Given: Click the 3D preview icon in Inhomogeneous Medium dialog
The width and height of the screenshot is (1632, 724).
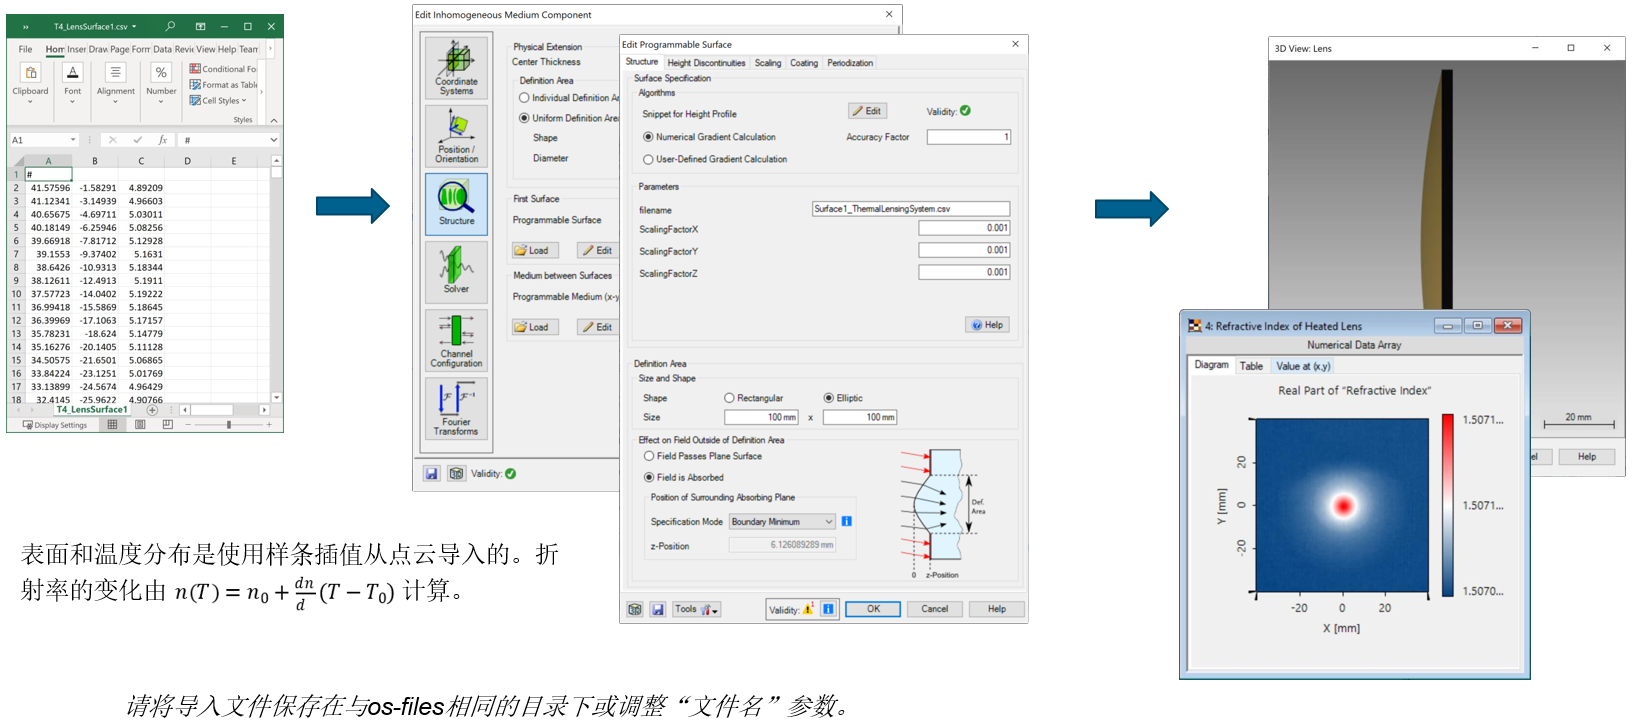Looking at the screenshot, I should [456, 474].
